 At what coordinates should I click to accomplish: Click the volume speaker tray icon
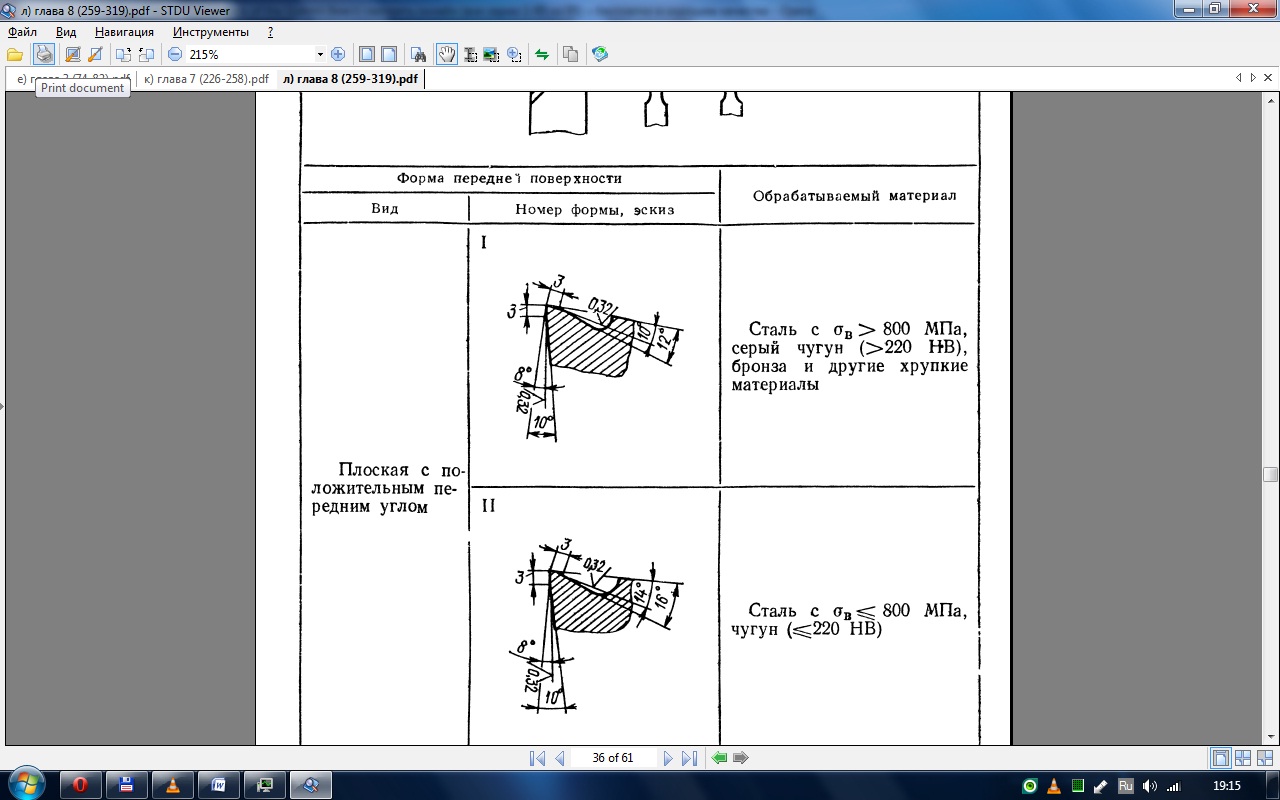(x=1150, y=786)
